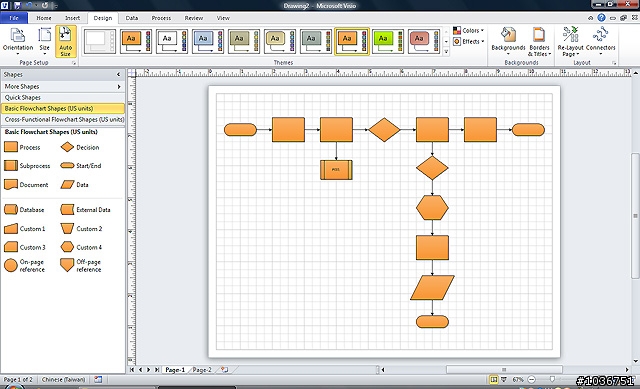
Task: Expand the Themes gallery more arrow
Action: coord(446,51)
